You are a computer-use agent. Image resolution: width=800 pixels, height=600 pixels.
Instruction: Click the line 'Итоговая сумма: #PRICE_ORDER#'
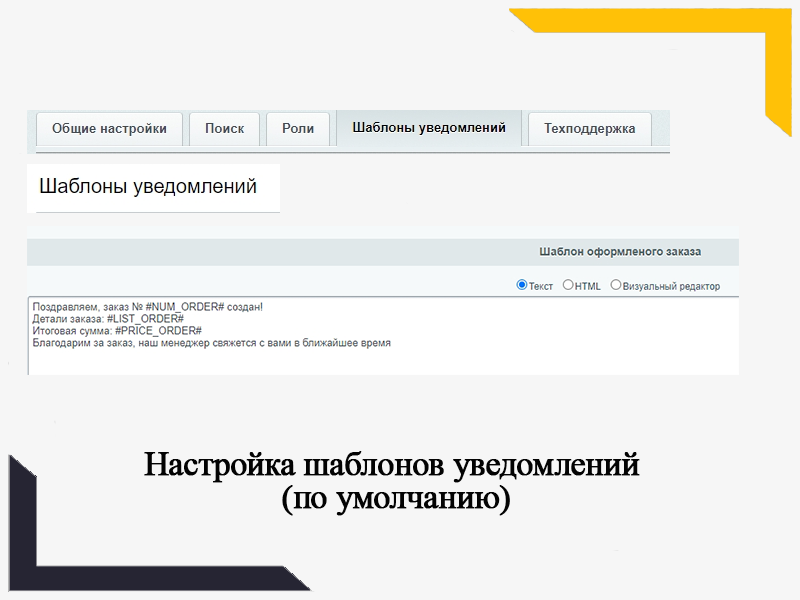click(x=117, y=331)
